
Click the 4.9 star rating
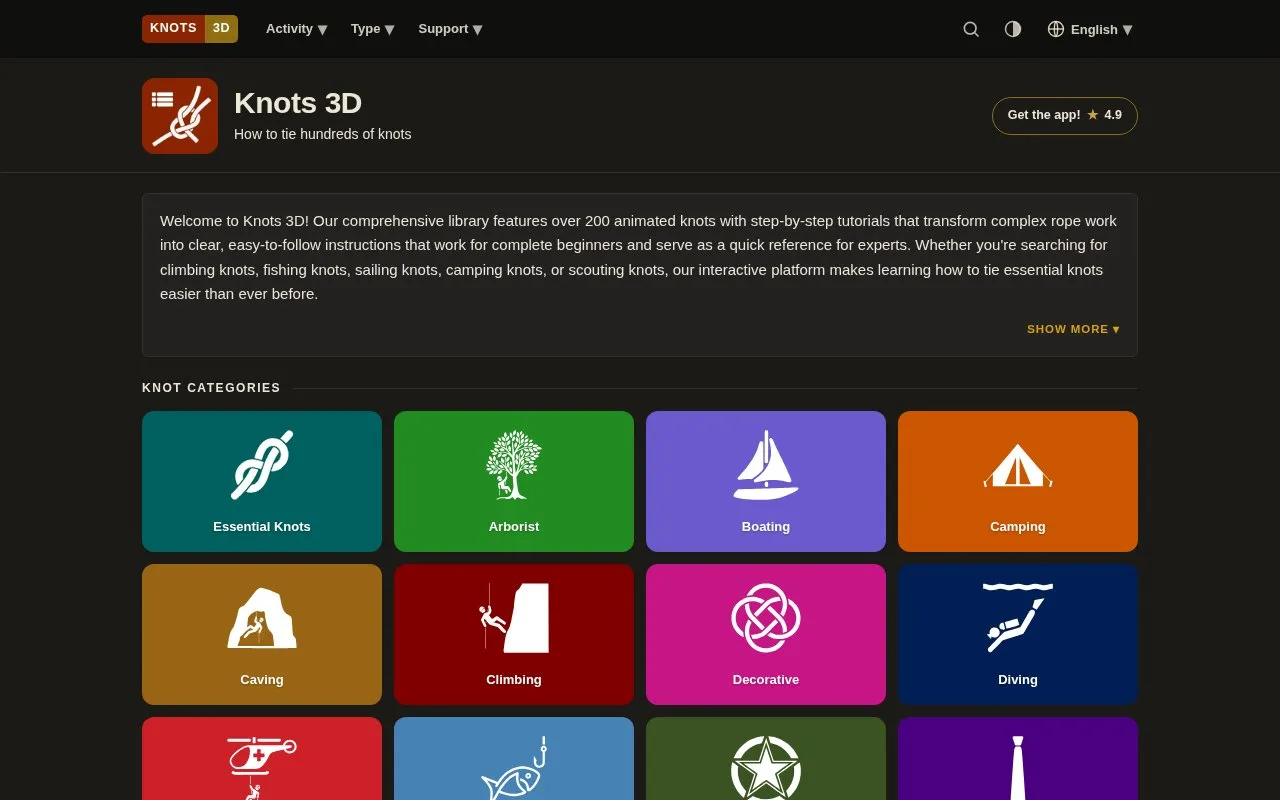click(1104, 115)
